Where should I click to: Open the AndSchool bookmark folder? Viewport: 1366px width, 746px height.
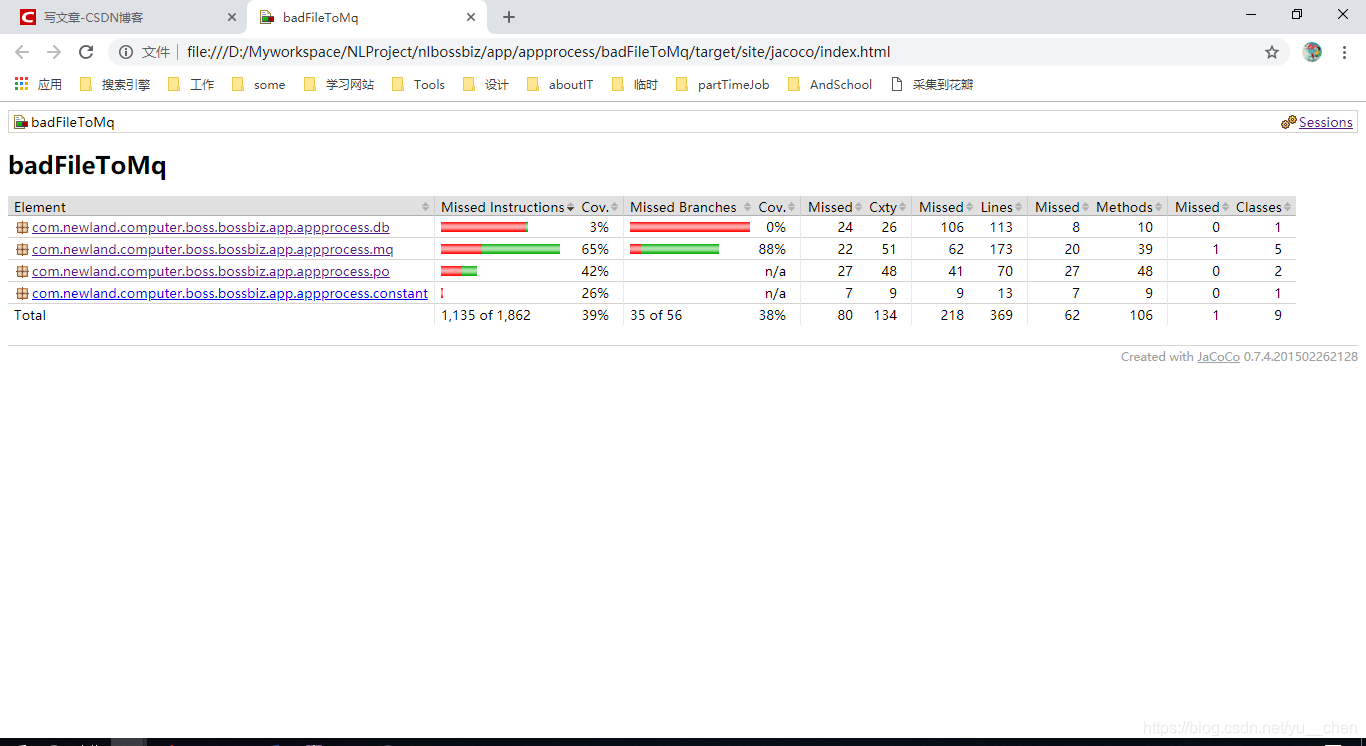[x=830, y=85]
